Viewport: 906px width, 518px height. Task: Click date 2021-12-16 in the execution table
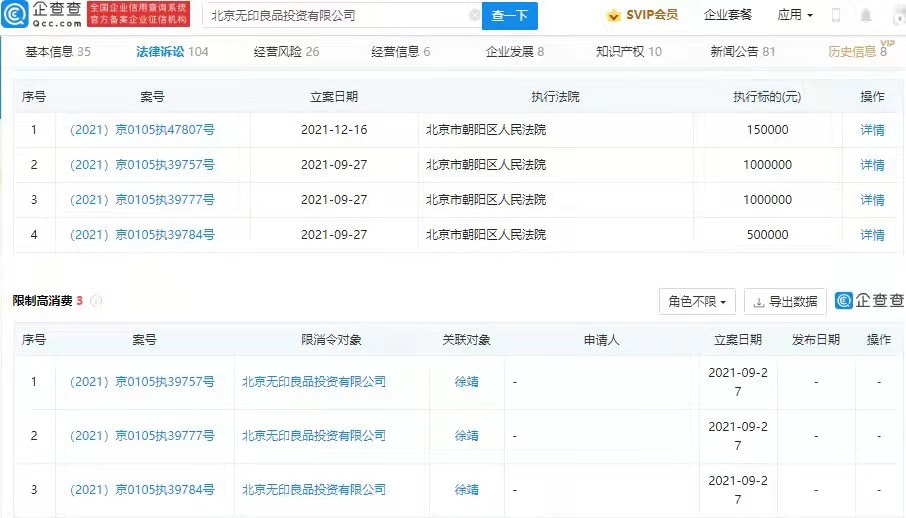point(334,130)
